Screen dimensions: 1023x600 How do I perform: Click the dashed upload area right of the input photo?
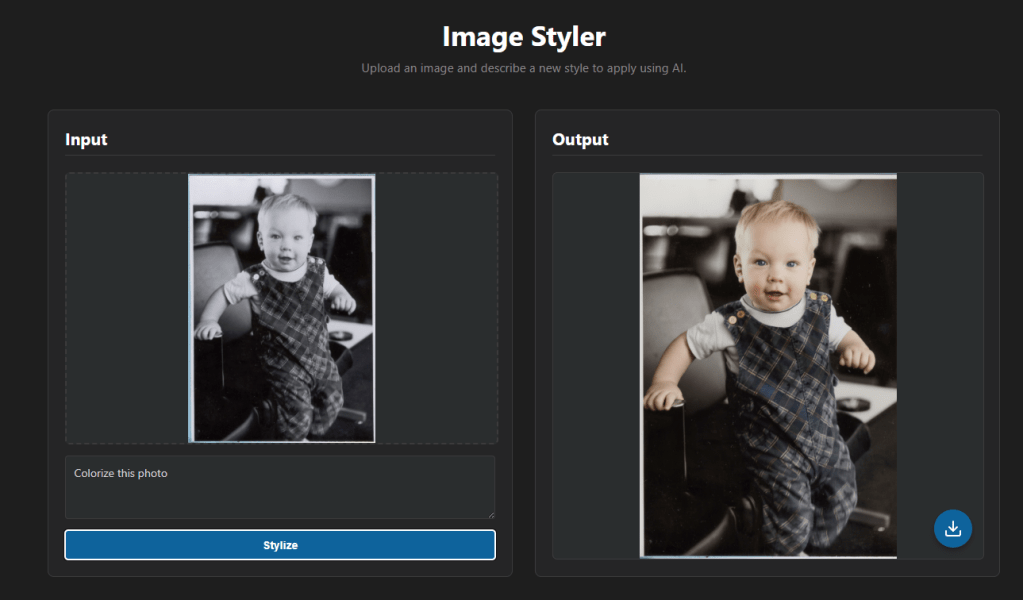pos(436,308)
